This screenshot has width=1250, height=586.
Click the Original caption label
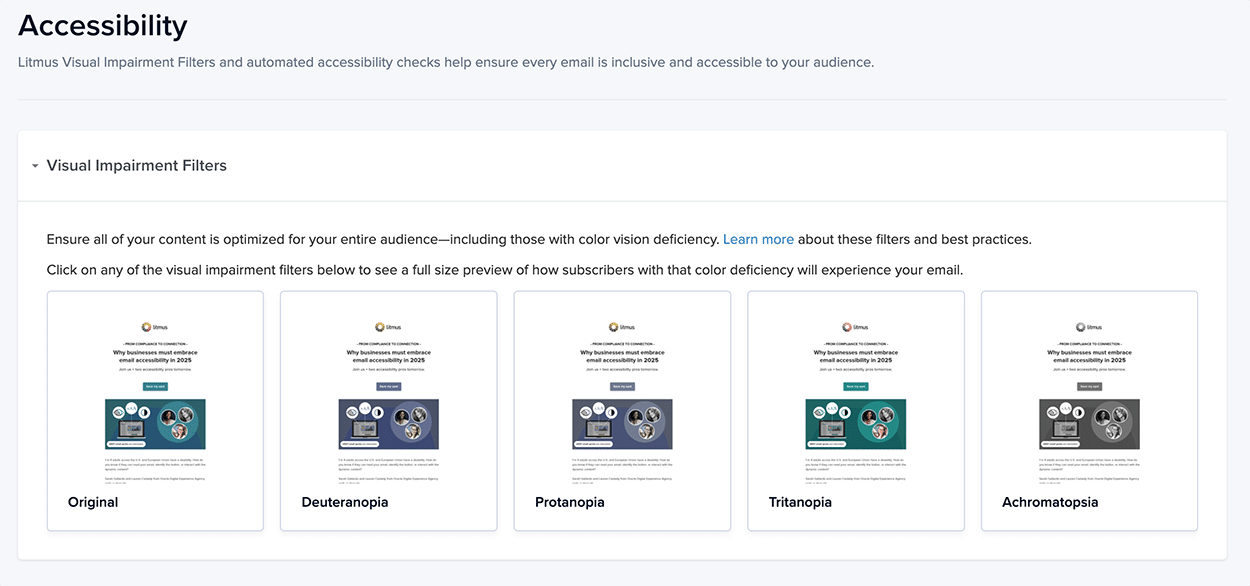click(93, 501)
